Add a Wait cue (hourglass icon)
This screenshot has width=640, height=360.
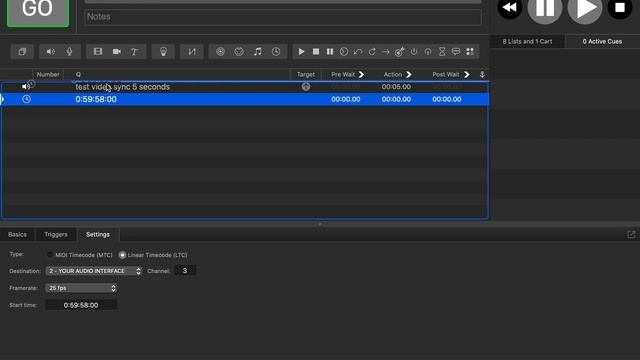442,52
